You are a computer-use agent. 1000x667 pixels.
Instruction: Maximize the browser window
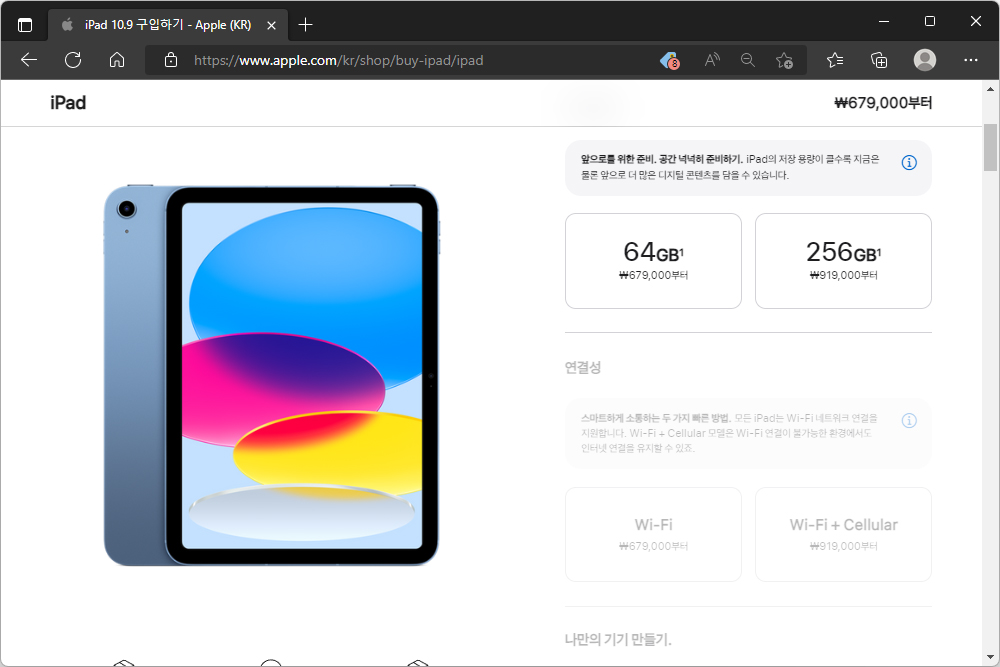(930, 21)
